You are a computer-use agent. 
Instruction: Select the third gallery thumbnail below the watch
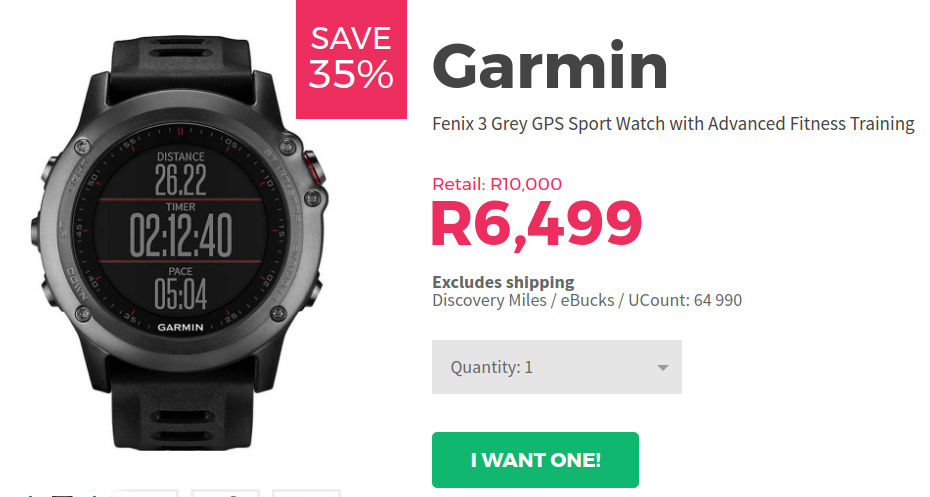tap(225, 493)
